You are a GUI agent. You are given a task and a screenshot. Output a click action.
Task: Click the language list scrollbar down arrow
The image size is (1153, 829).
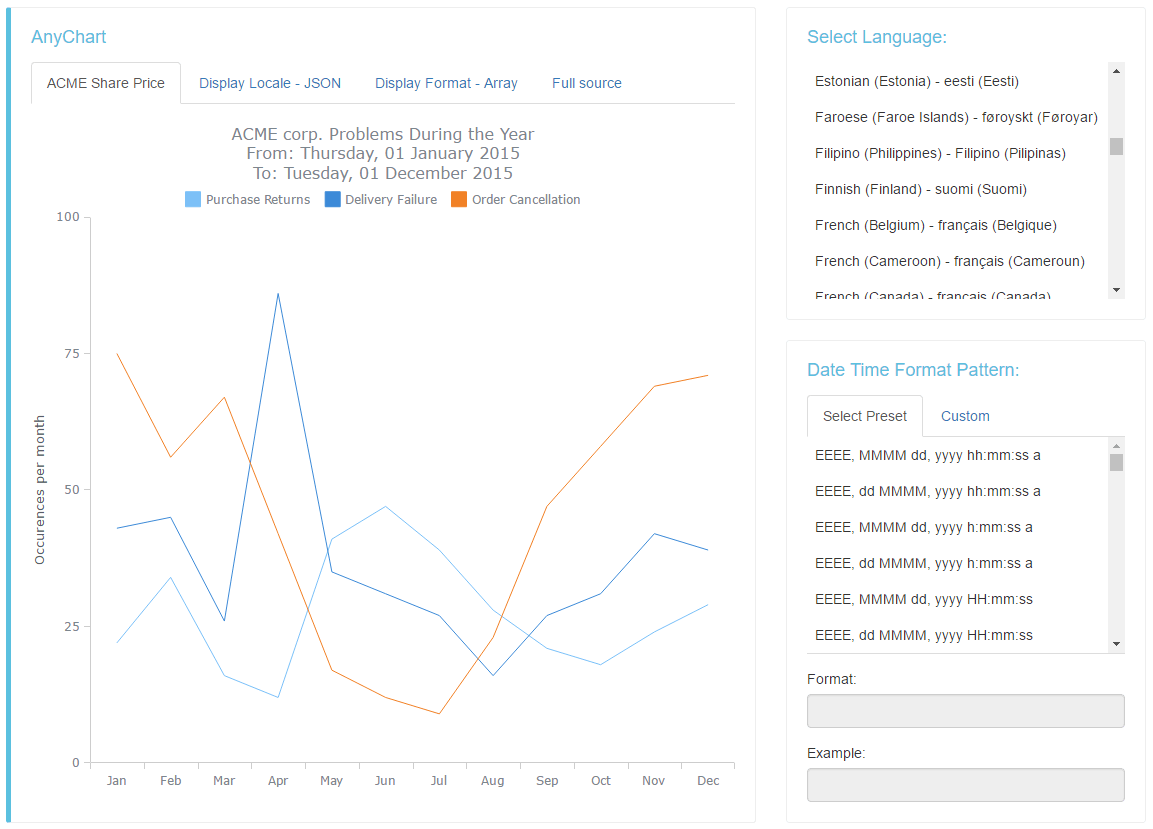tap(1116, 292)
